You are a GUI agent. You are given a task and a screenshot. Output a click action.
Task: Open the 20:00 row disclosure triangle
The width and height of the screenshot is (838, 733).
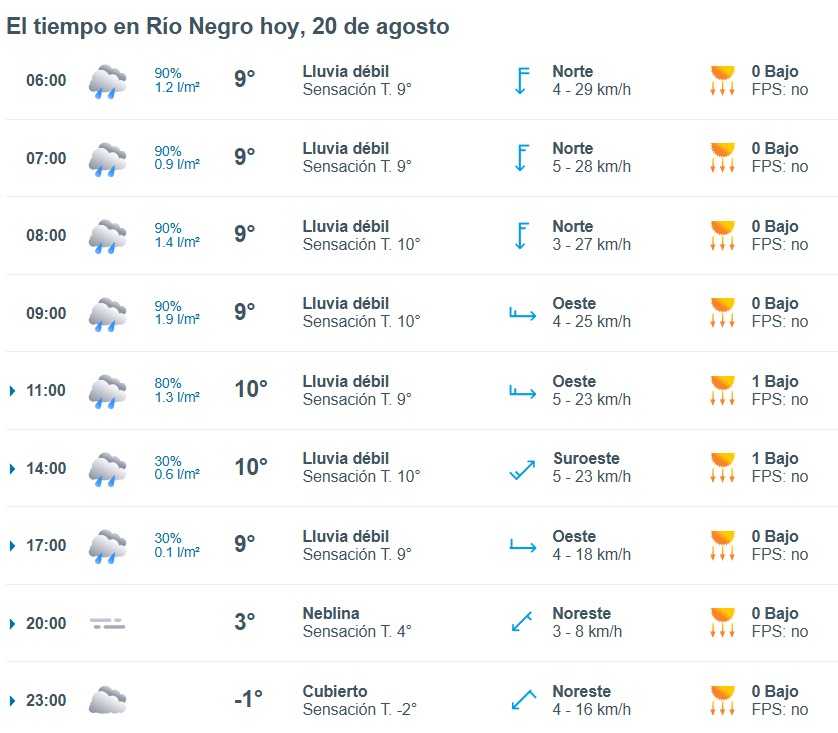[13, 623]
